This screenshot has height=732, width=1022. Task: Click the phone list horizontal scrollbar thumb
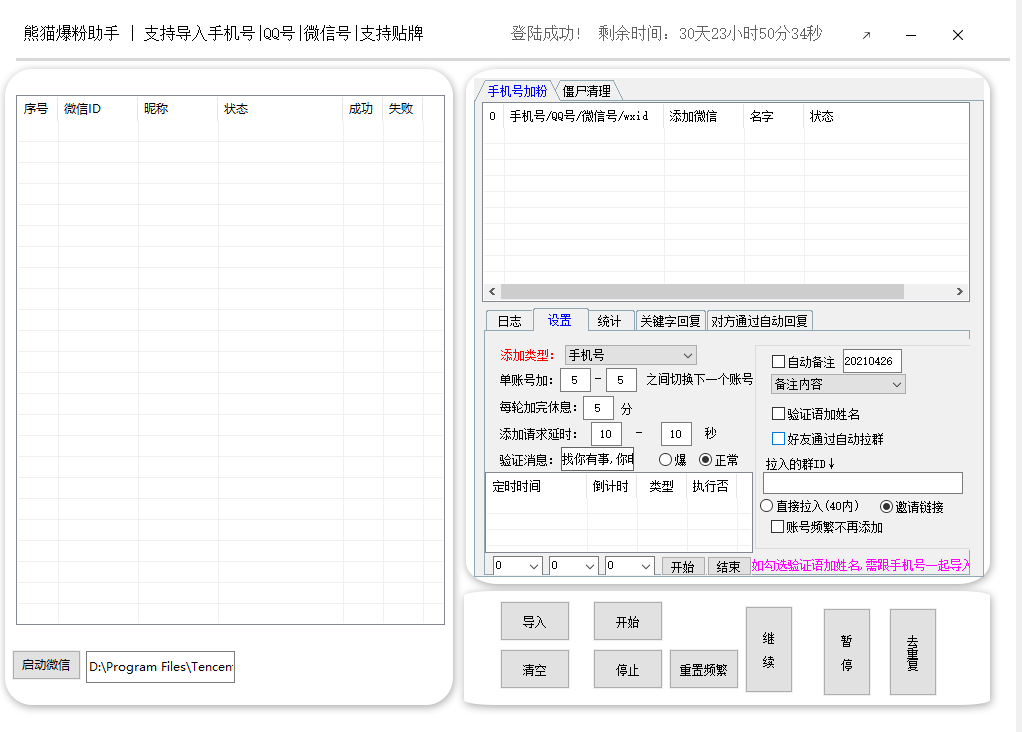pos(702,291)
